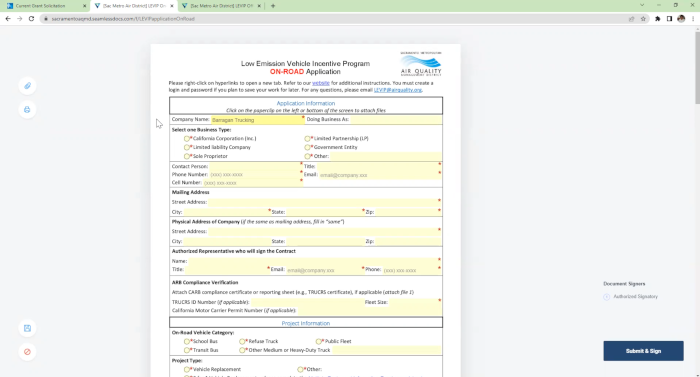Select Other business type radio
This screenshot has height=377, width=700.
tap(307, 156)
